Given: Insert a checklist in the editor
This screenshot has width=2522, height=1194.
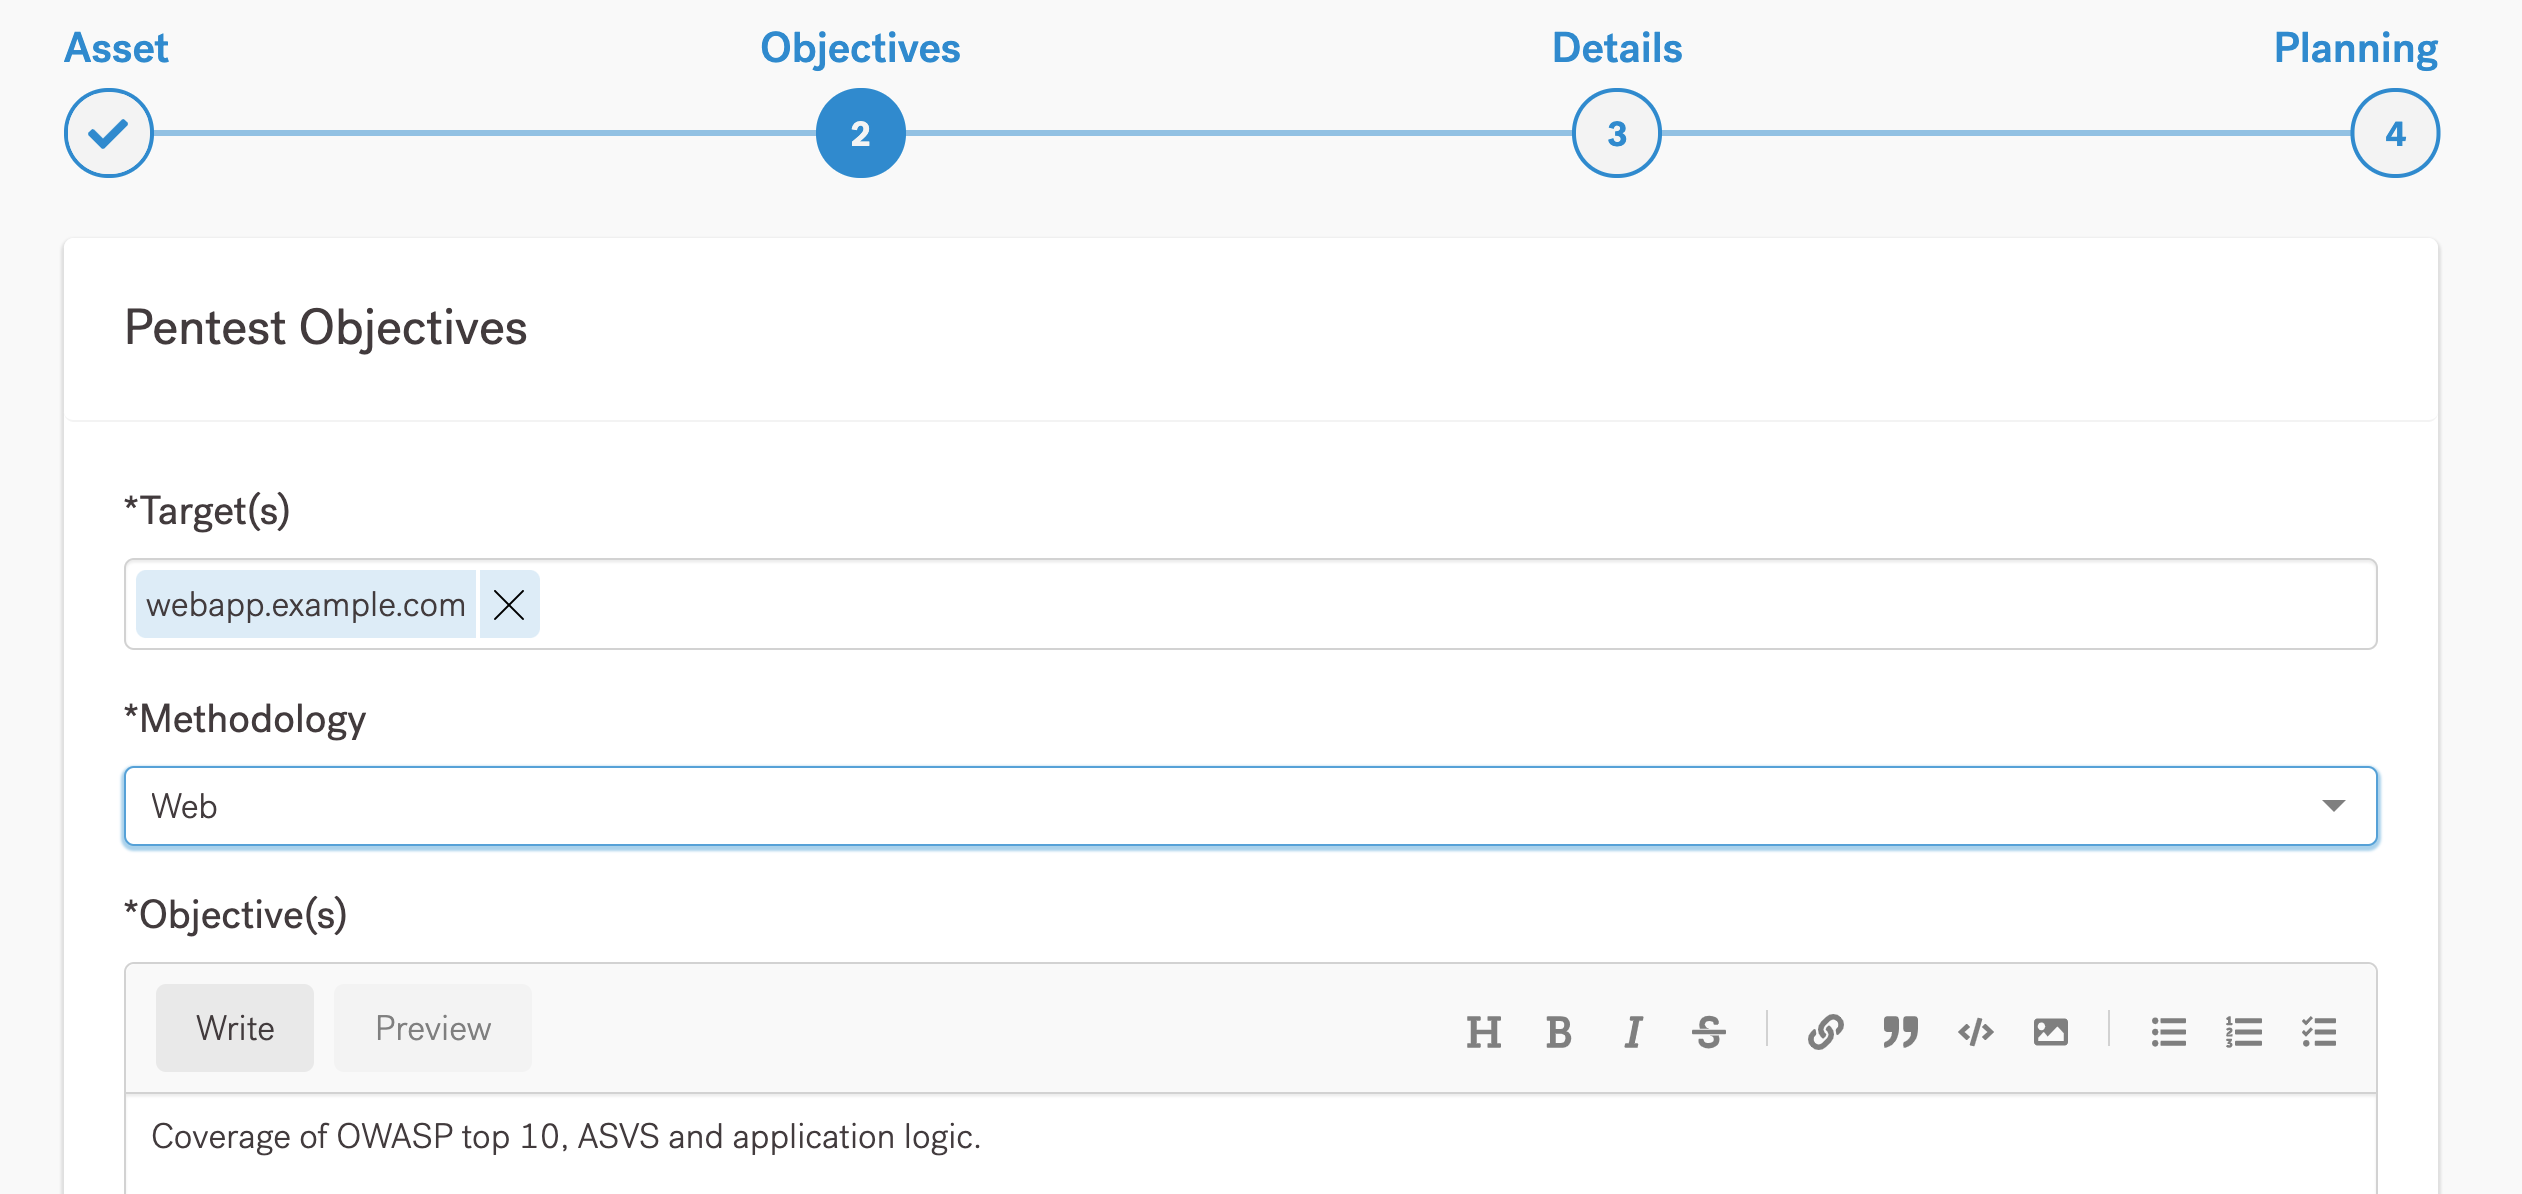Looking at the screenshot, I should coord(2318,1031).
